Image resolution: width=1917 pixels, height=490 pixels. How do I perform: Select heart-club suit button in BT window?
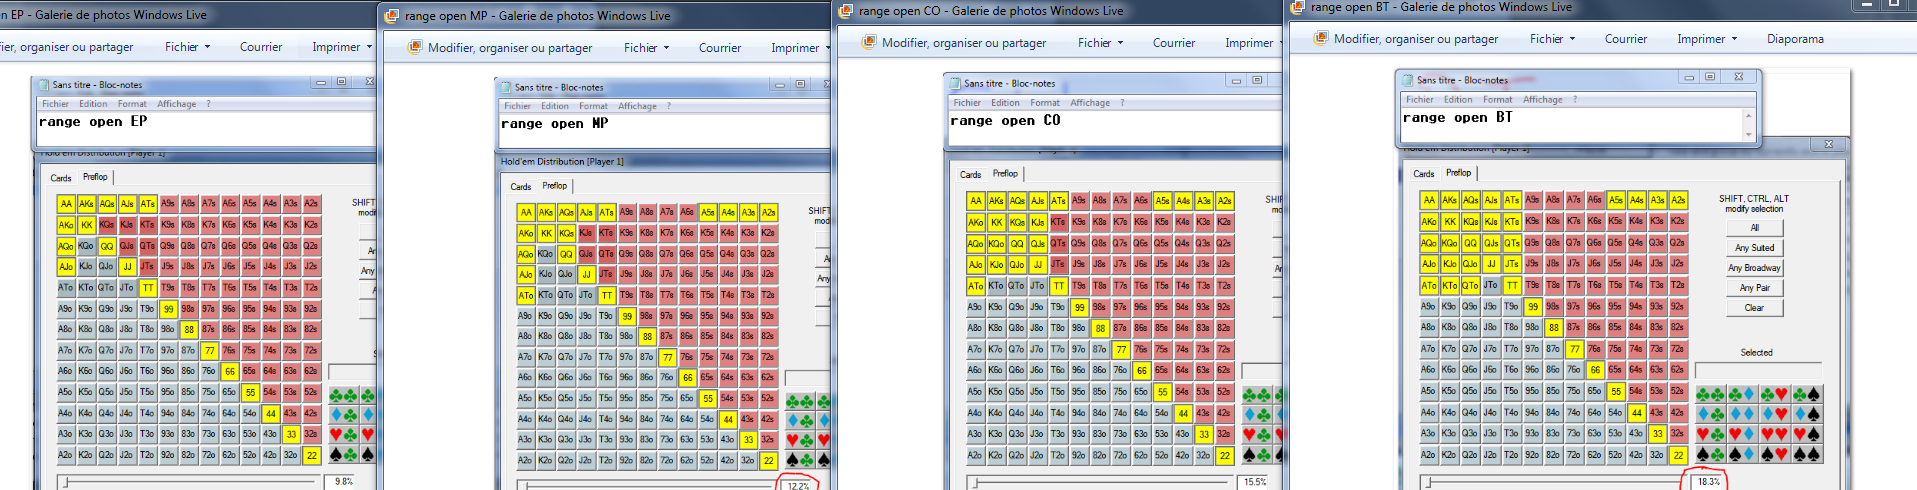click(x=1711, y=434)
